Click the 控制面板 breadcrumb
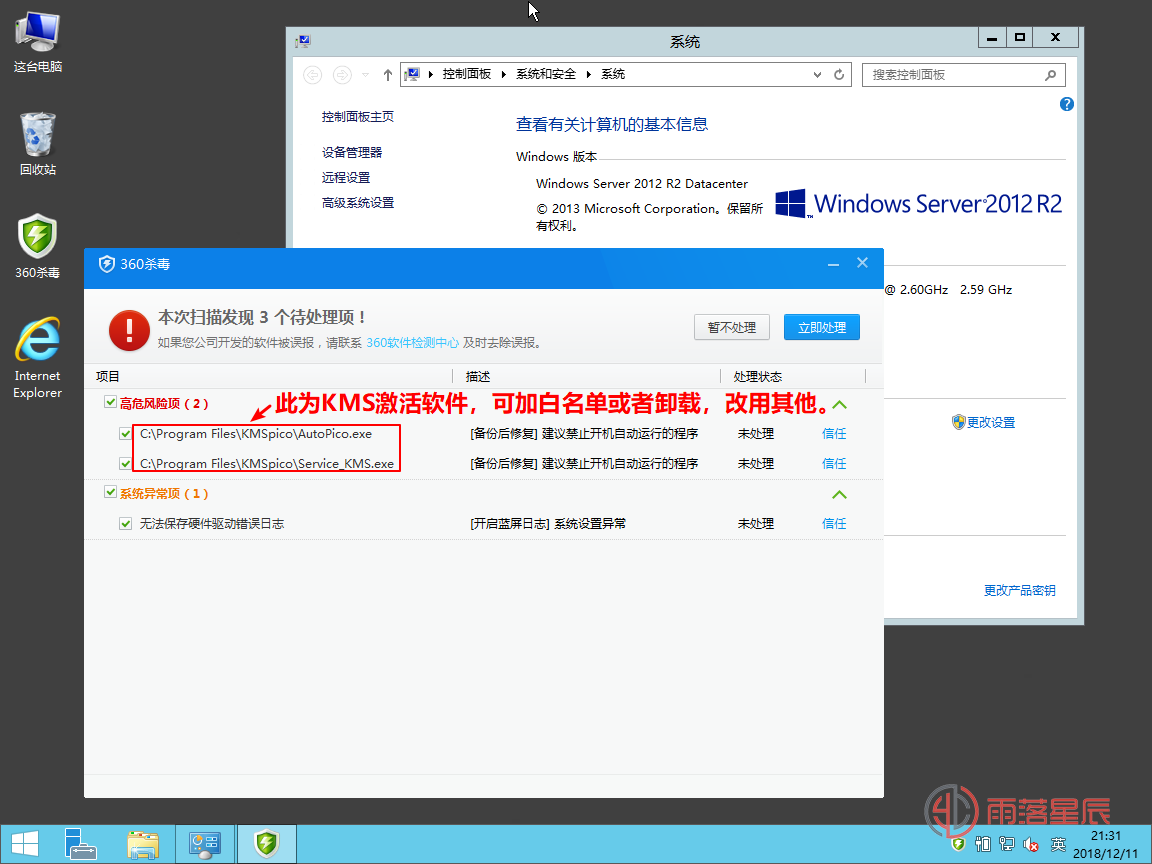Viewport: 1152px width, 864px height. [x=467, y=74]
